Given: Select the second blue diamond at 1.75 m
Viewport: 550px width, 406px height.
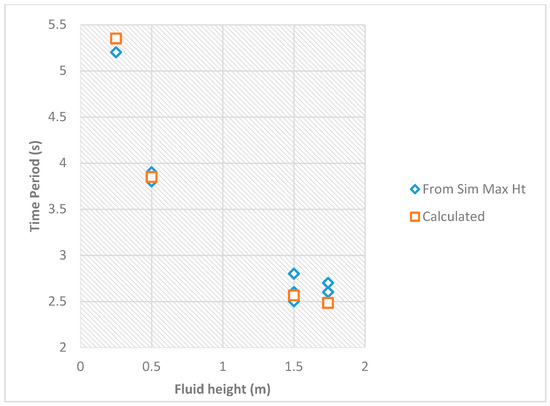Looking at the screenshot, I should click(x=328, y=292).
